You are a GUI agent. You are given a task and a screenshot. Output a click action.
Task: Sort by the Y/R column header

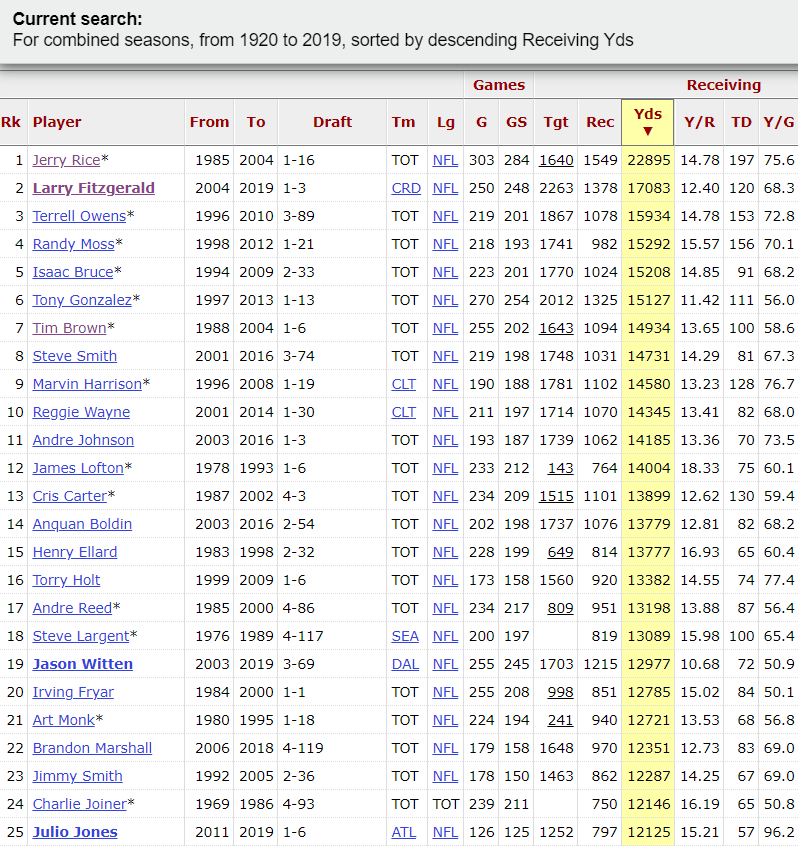[x=700, y=122]
